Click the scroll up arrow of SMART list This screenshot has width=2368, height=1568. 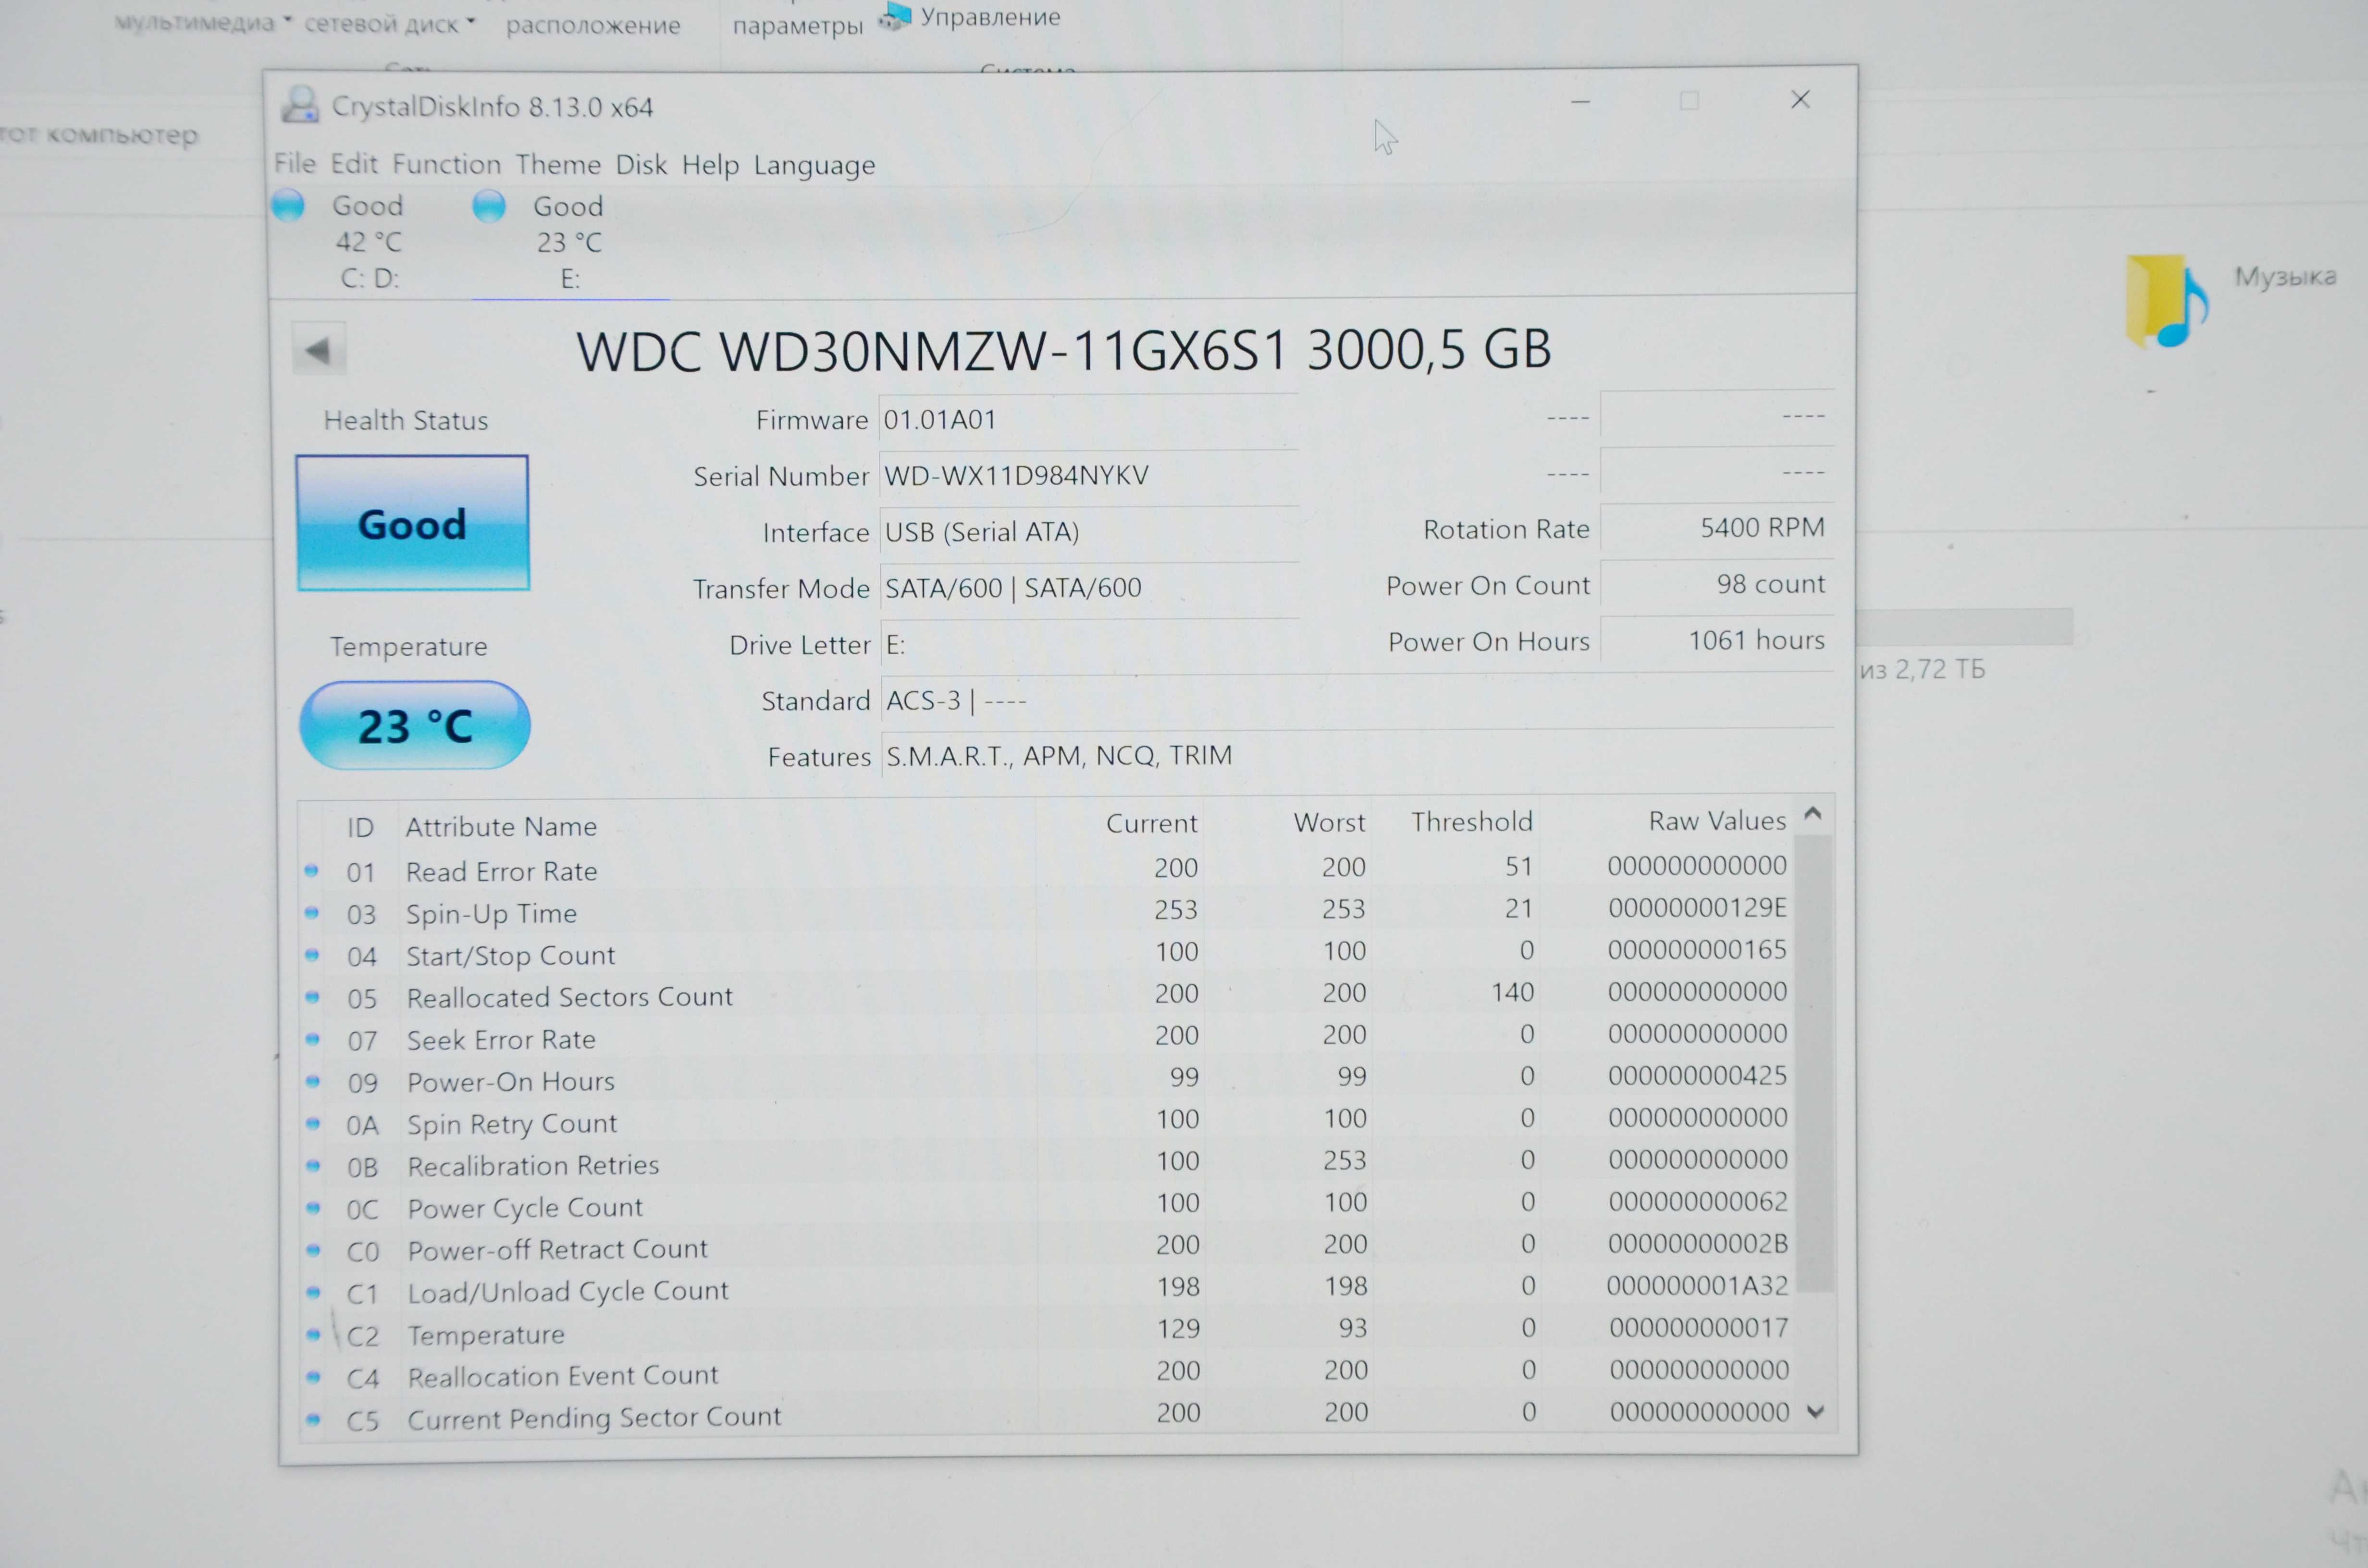[x=1813, y=814]
